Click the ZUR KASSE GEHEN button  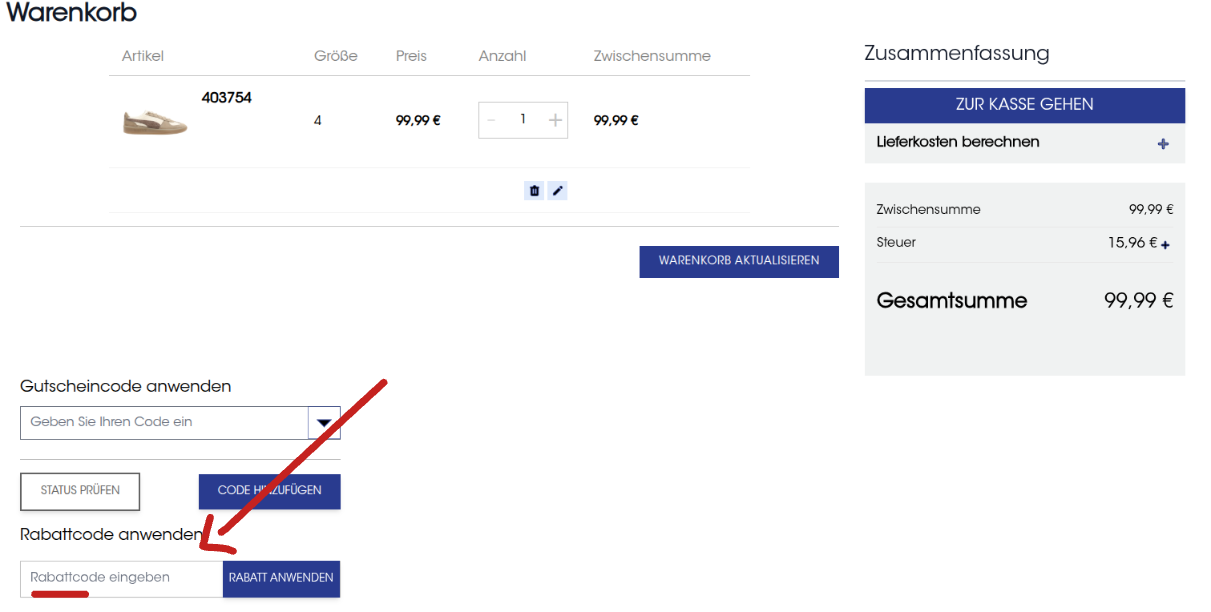pos(1024,105)
